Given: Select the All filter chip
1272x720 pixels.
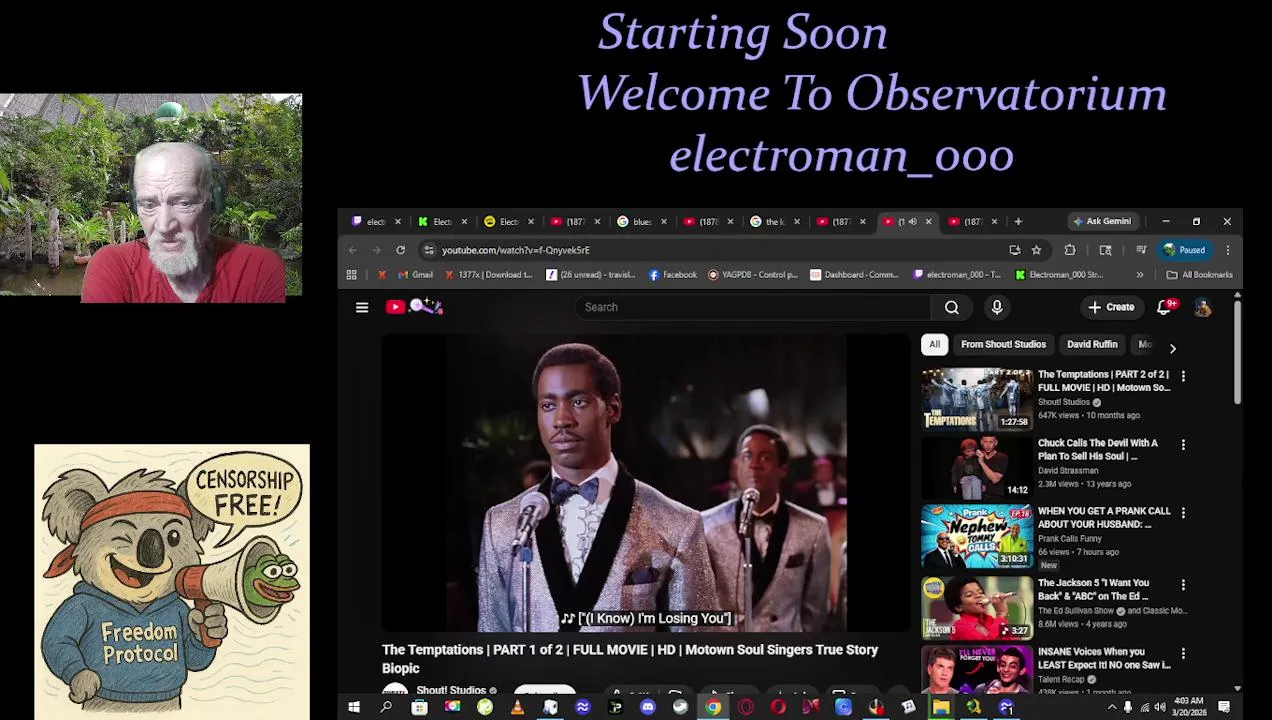Looking at the screenshot, I should (x=934, y=344).
